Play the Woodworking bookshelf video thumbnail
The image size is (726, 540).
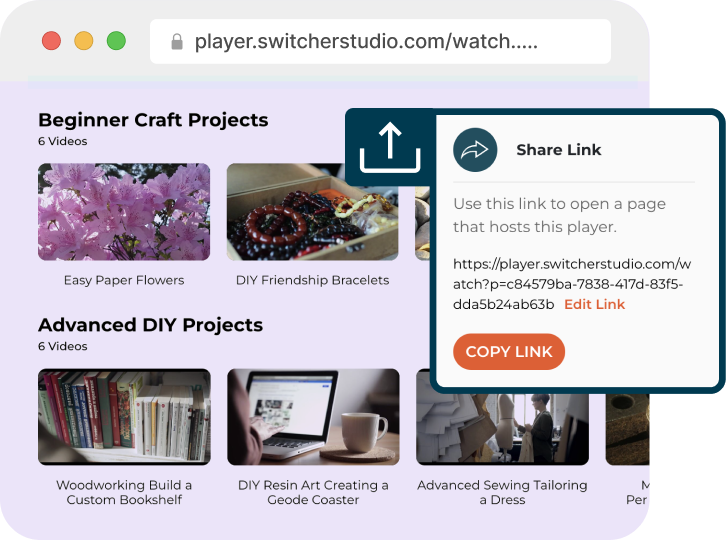tap(124, 417)
